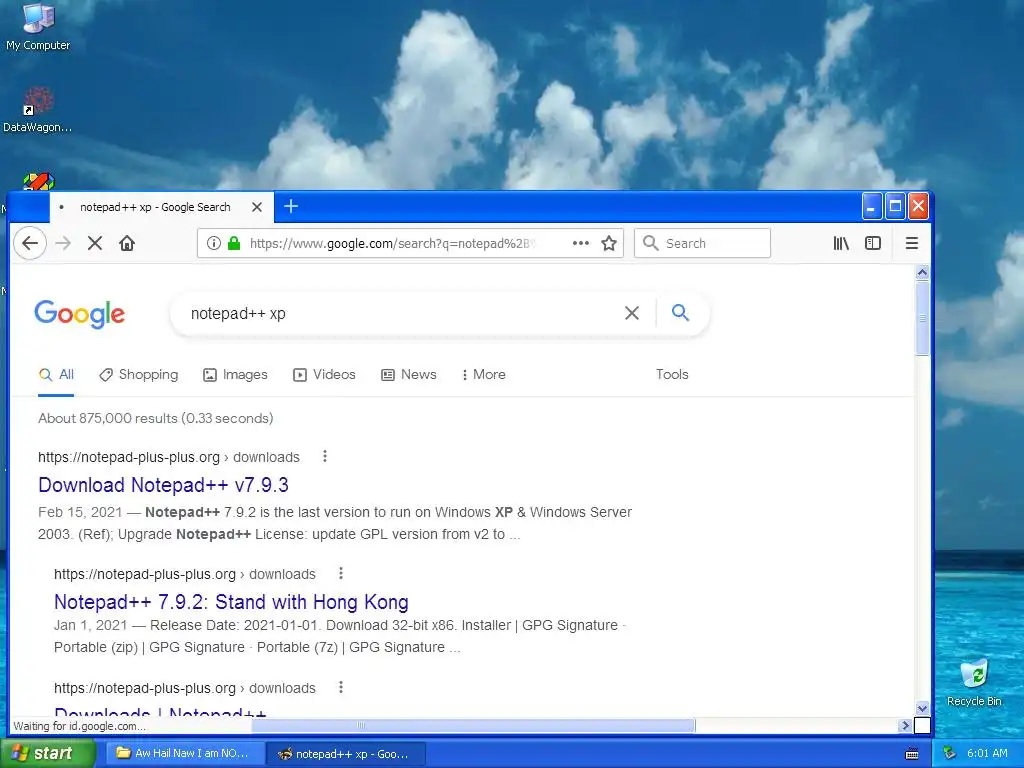Screen dimensions: 1024x768
Task: Open a new tab with plus button
Action: (x=291, y=206)
